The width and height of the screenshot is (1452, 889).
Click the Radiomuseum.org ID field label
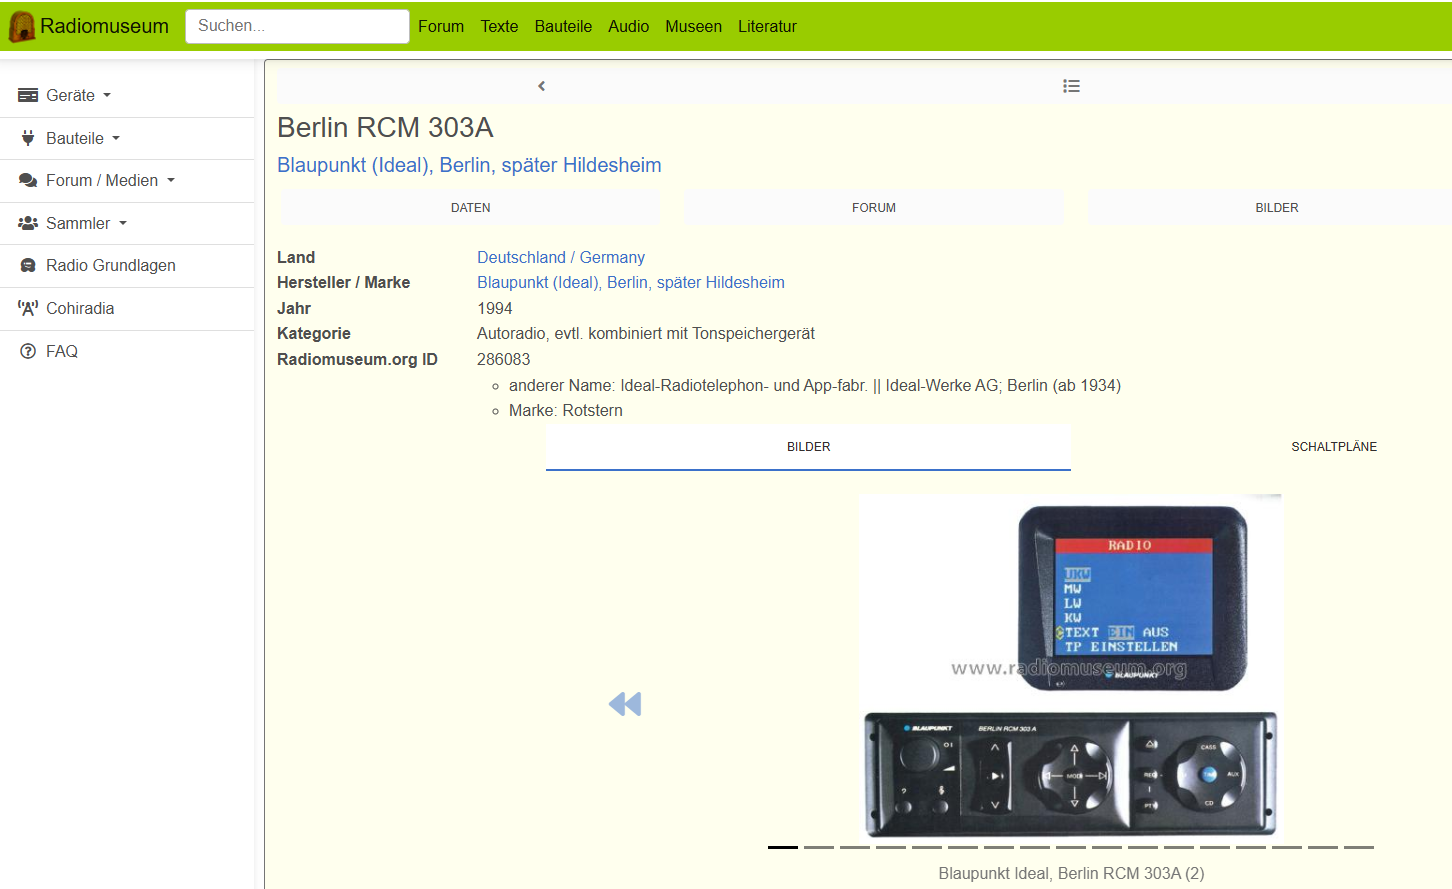(357, 360)
